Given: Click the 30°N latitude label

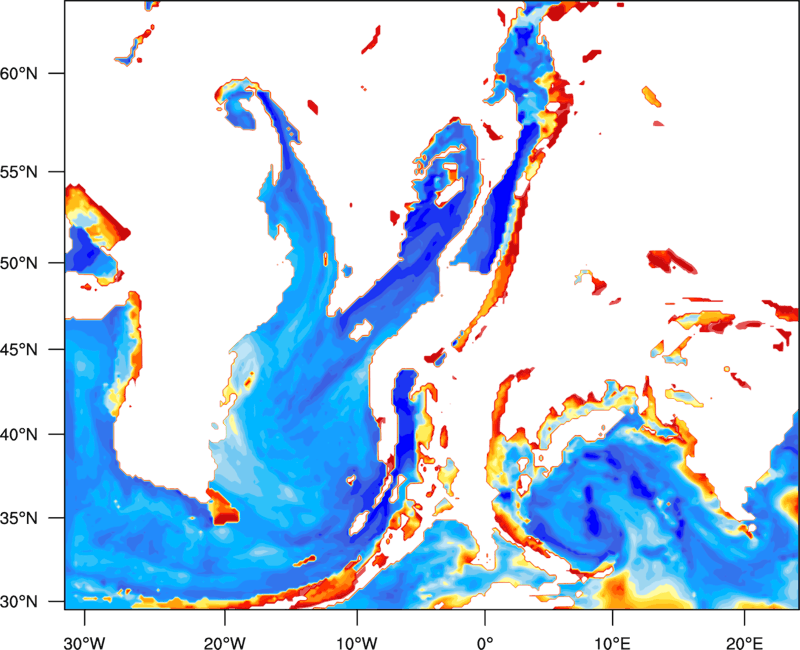Looking at the screenshot, I should 19,602.
